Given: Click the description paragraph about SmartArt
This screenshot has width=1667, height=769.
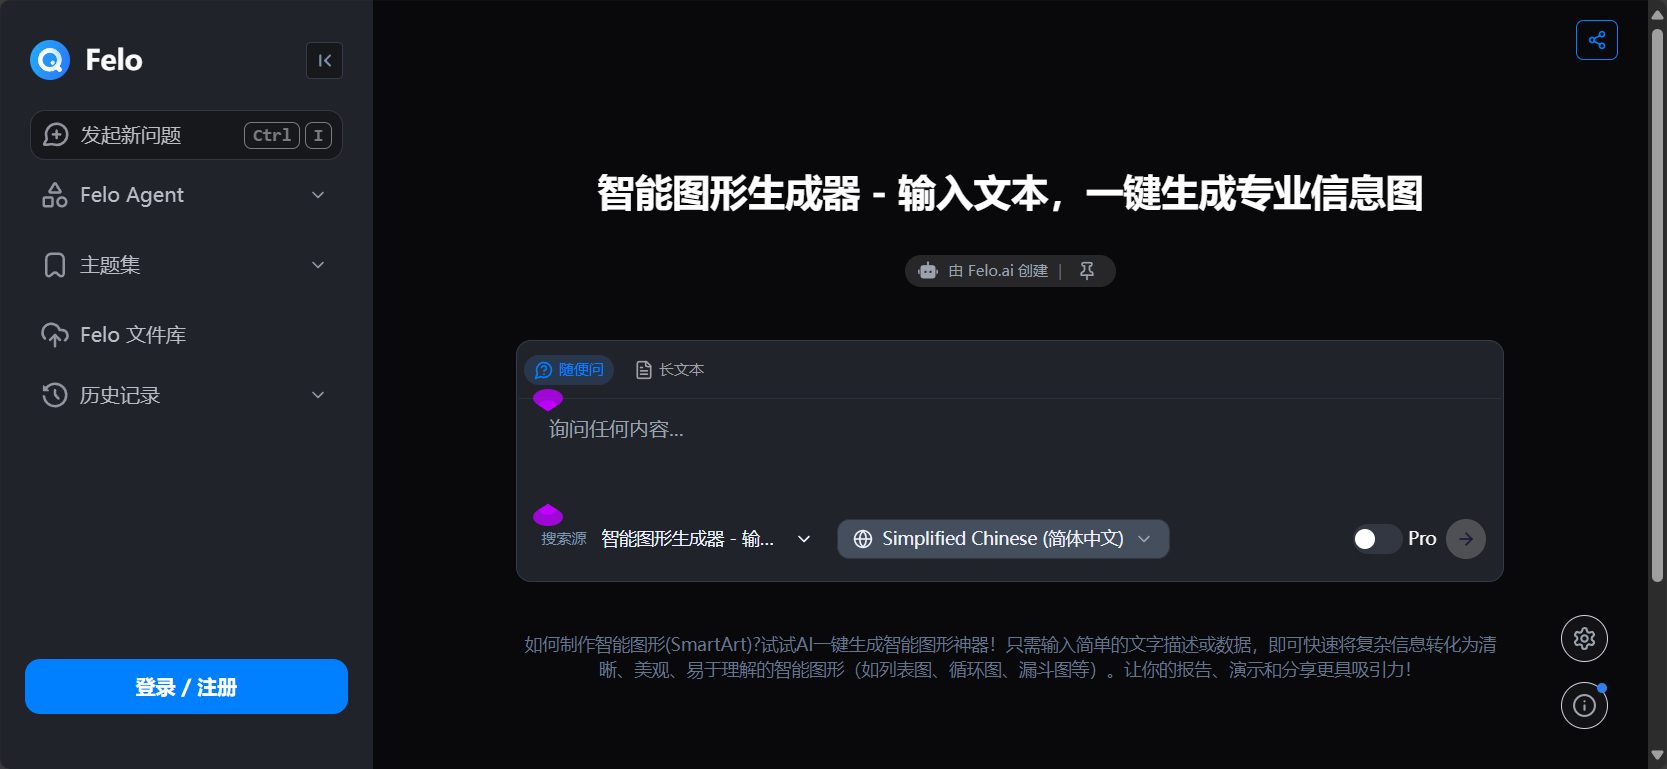Looking at the screenshot, I should pos(1010,657).
